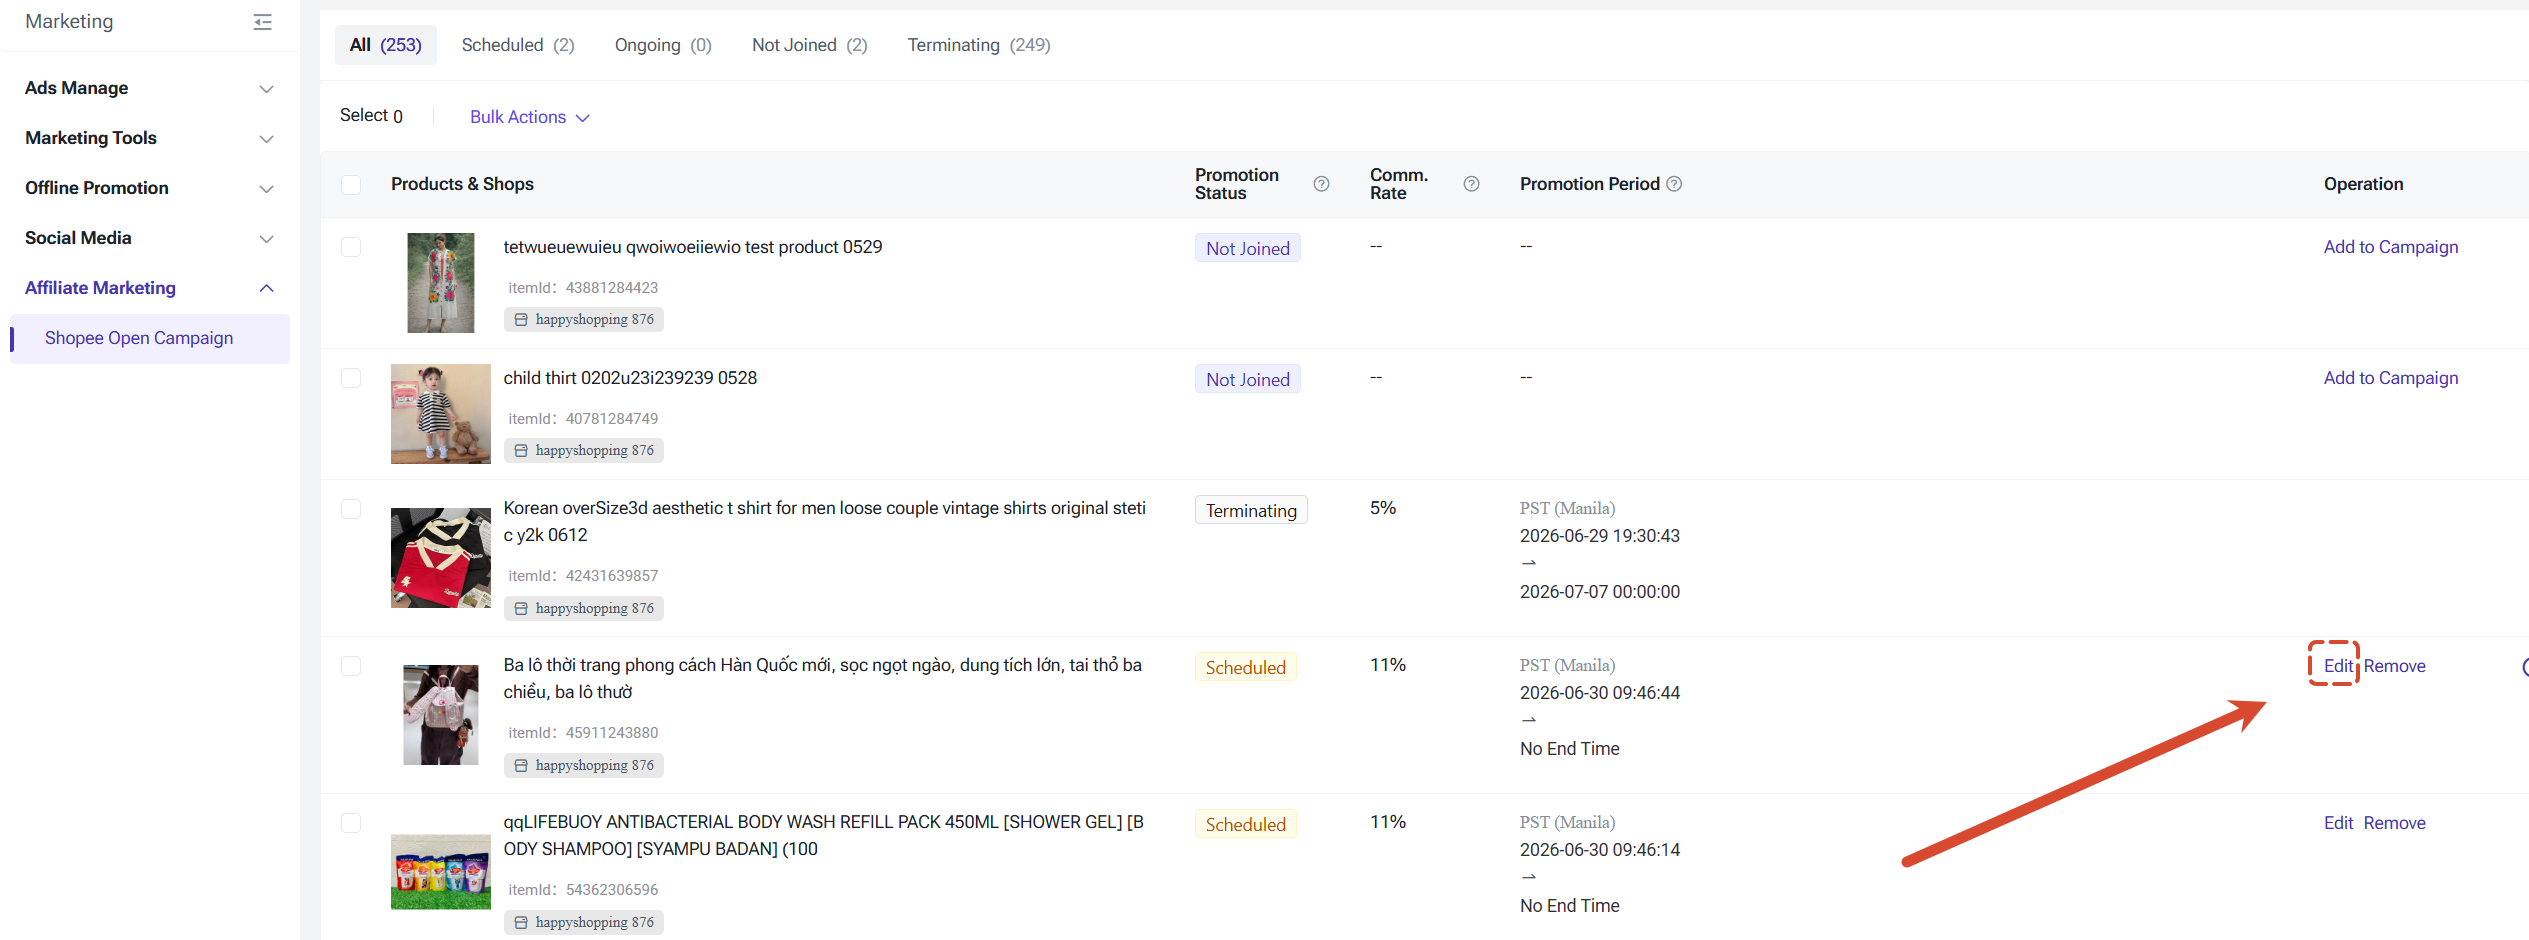Screen dimensions: 2529x940
Task: Open Shopee Open Campaign menu item
Action: [x=150, y=338]
